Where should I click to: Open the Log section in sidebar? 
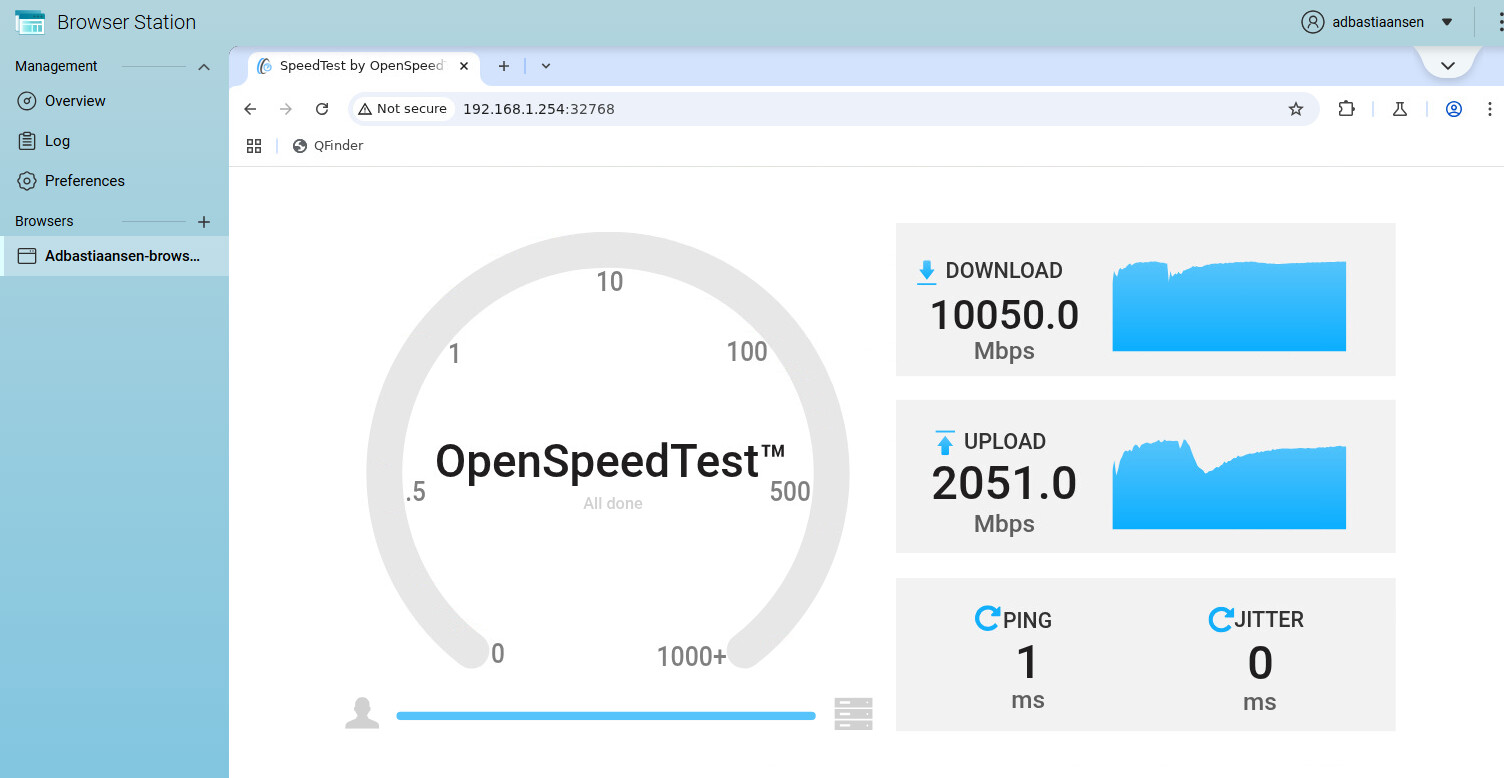(57, 141)
